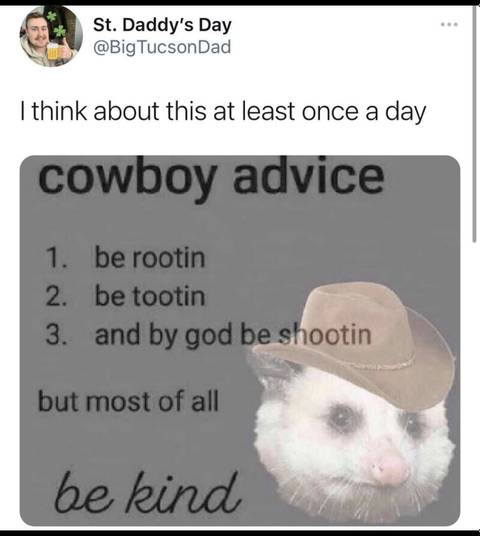Screen dimensions: 480x536
Task: Click the "but most of all" text
Action: click(x=128, y=401)
